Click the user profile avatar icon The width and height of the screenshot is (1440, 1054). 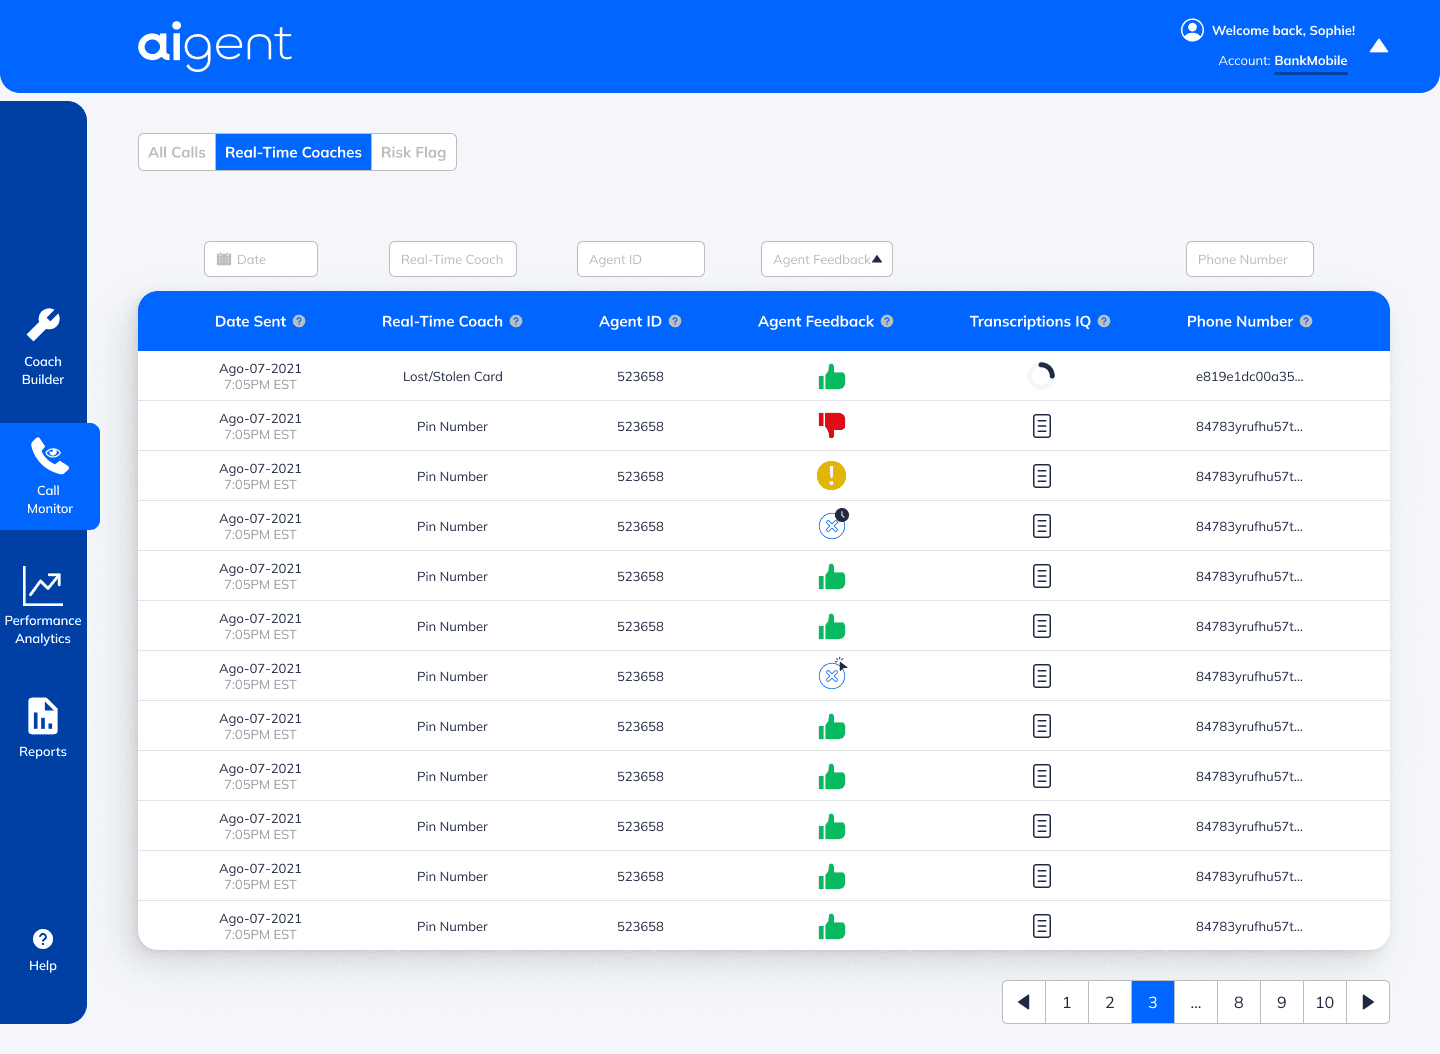pos(1192,30)
